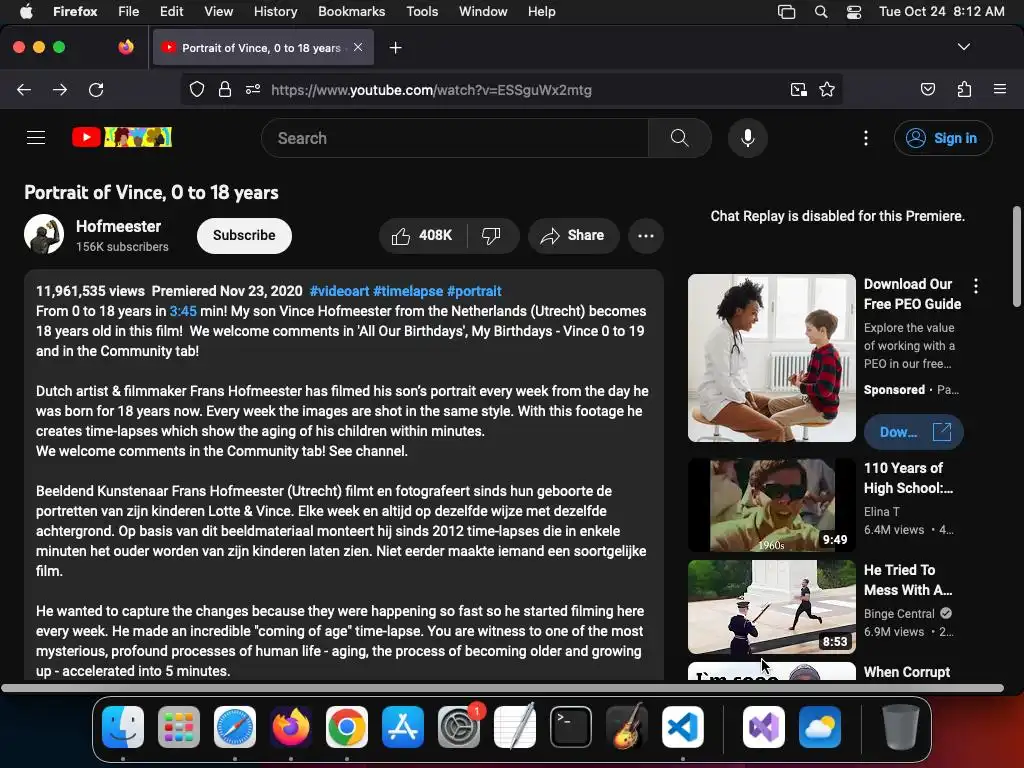Open site permissions icon in address bar
This screenshot has height=768, width=1024.
tap(253, 89)
